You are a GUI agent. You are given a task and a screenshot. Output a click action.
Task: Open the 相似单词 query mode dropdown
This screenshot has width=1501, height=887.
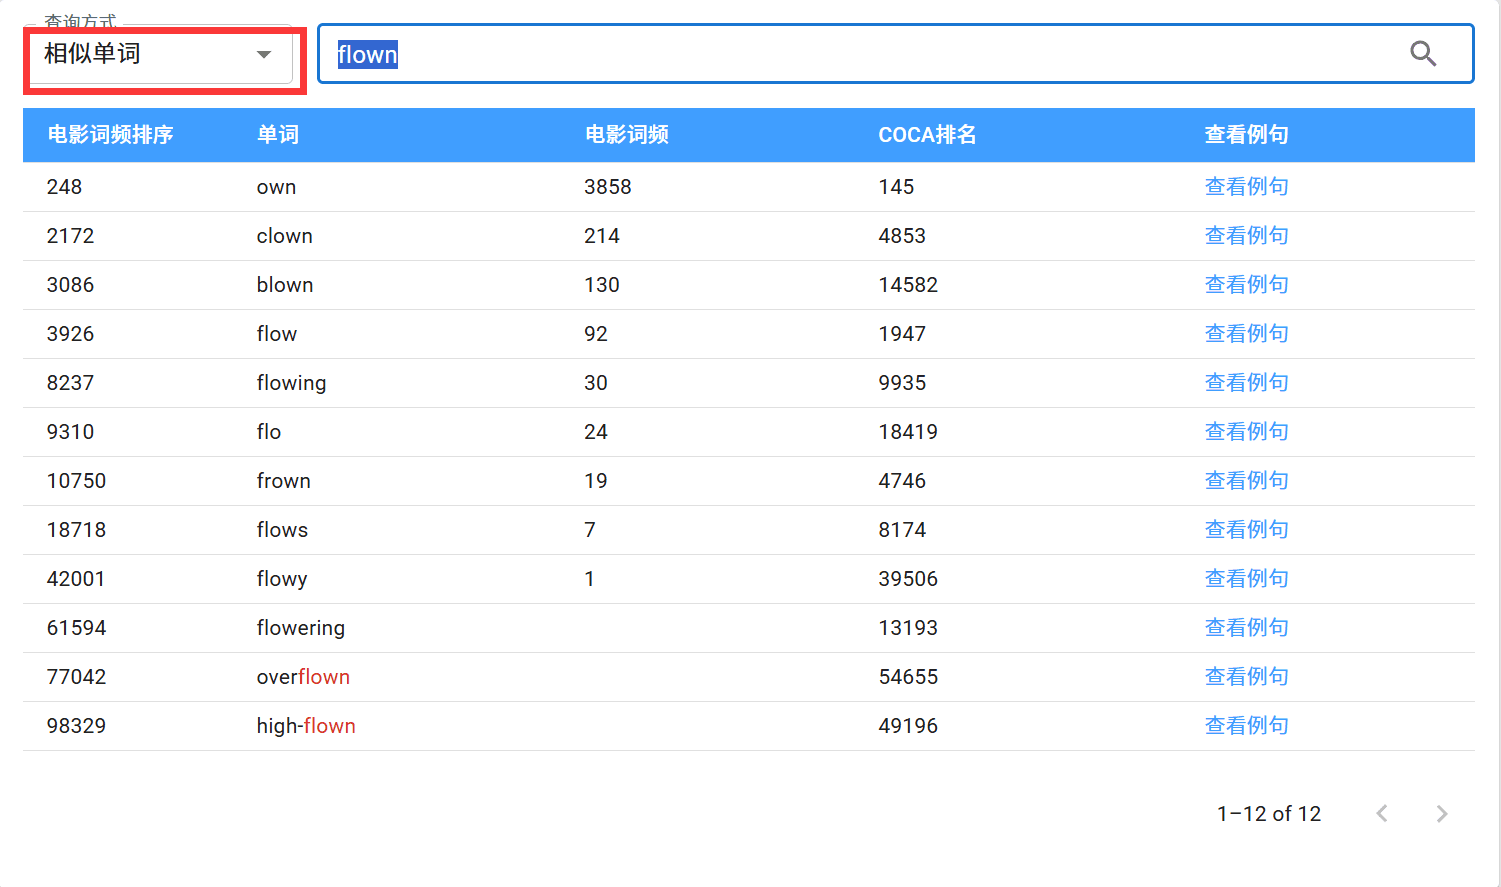[160, 55]
